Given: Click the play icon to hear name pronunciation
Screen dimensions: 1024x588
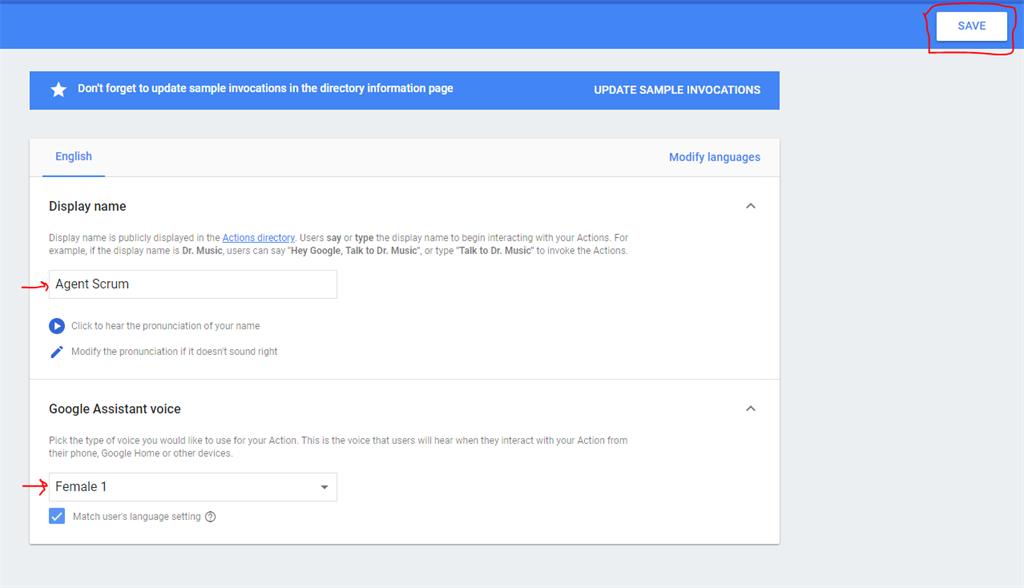Looking at the screenshot, I should tap(57, 325).
